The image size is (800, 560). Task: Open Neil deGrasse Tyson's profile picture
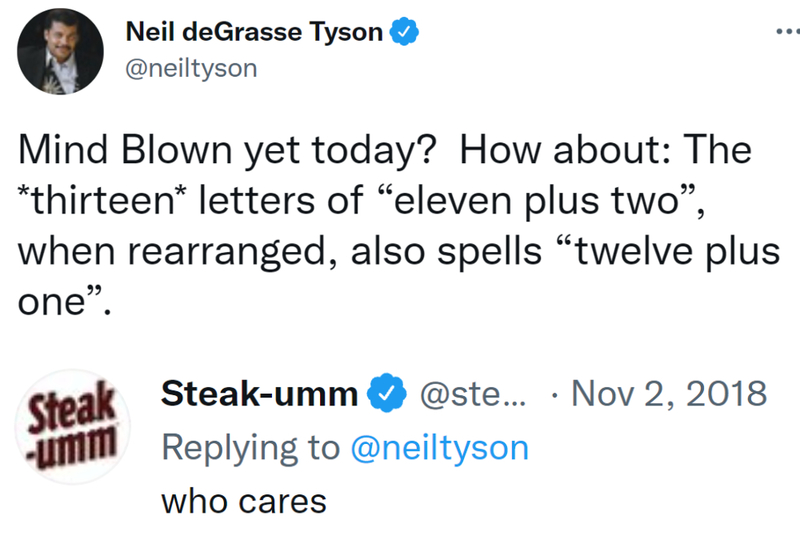pyautogui.click(x=60, y=52)
